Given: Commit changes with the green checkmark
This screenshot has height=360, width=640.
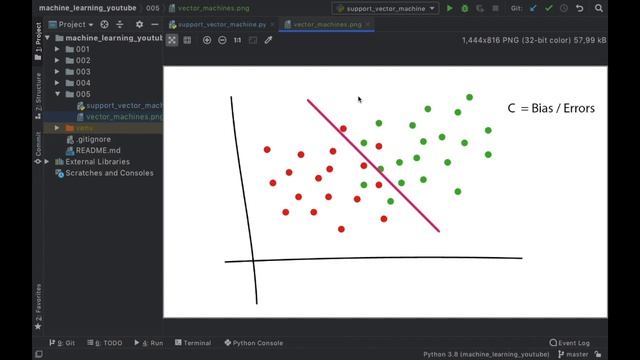Looking at the screenshot, I should 549,8.
